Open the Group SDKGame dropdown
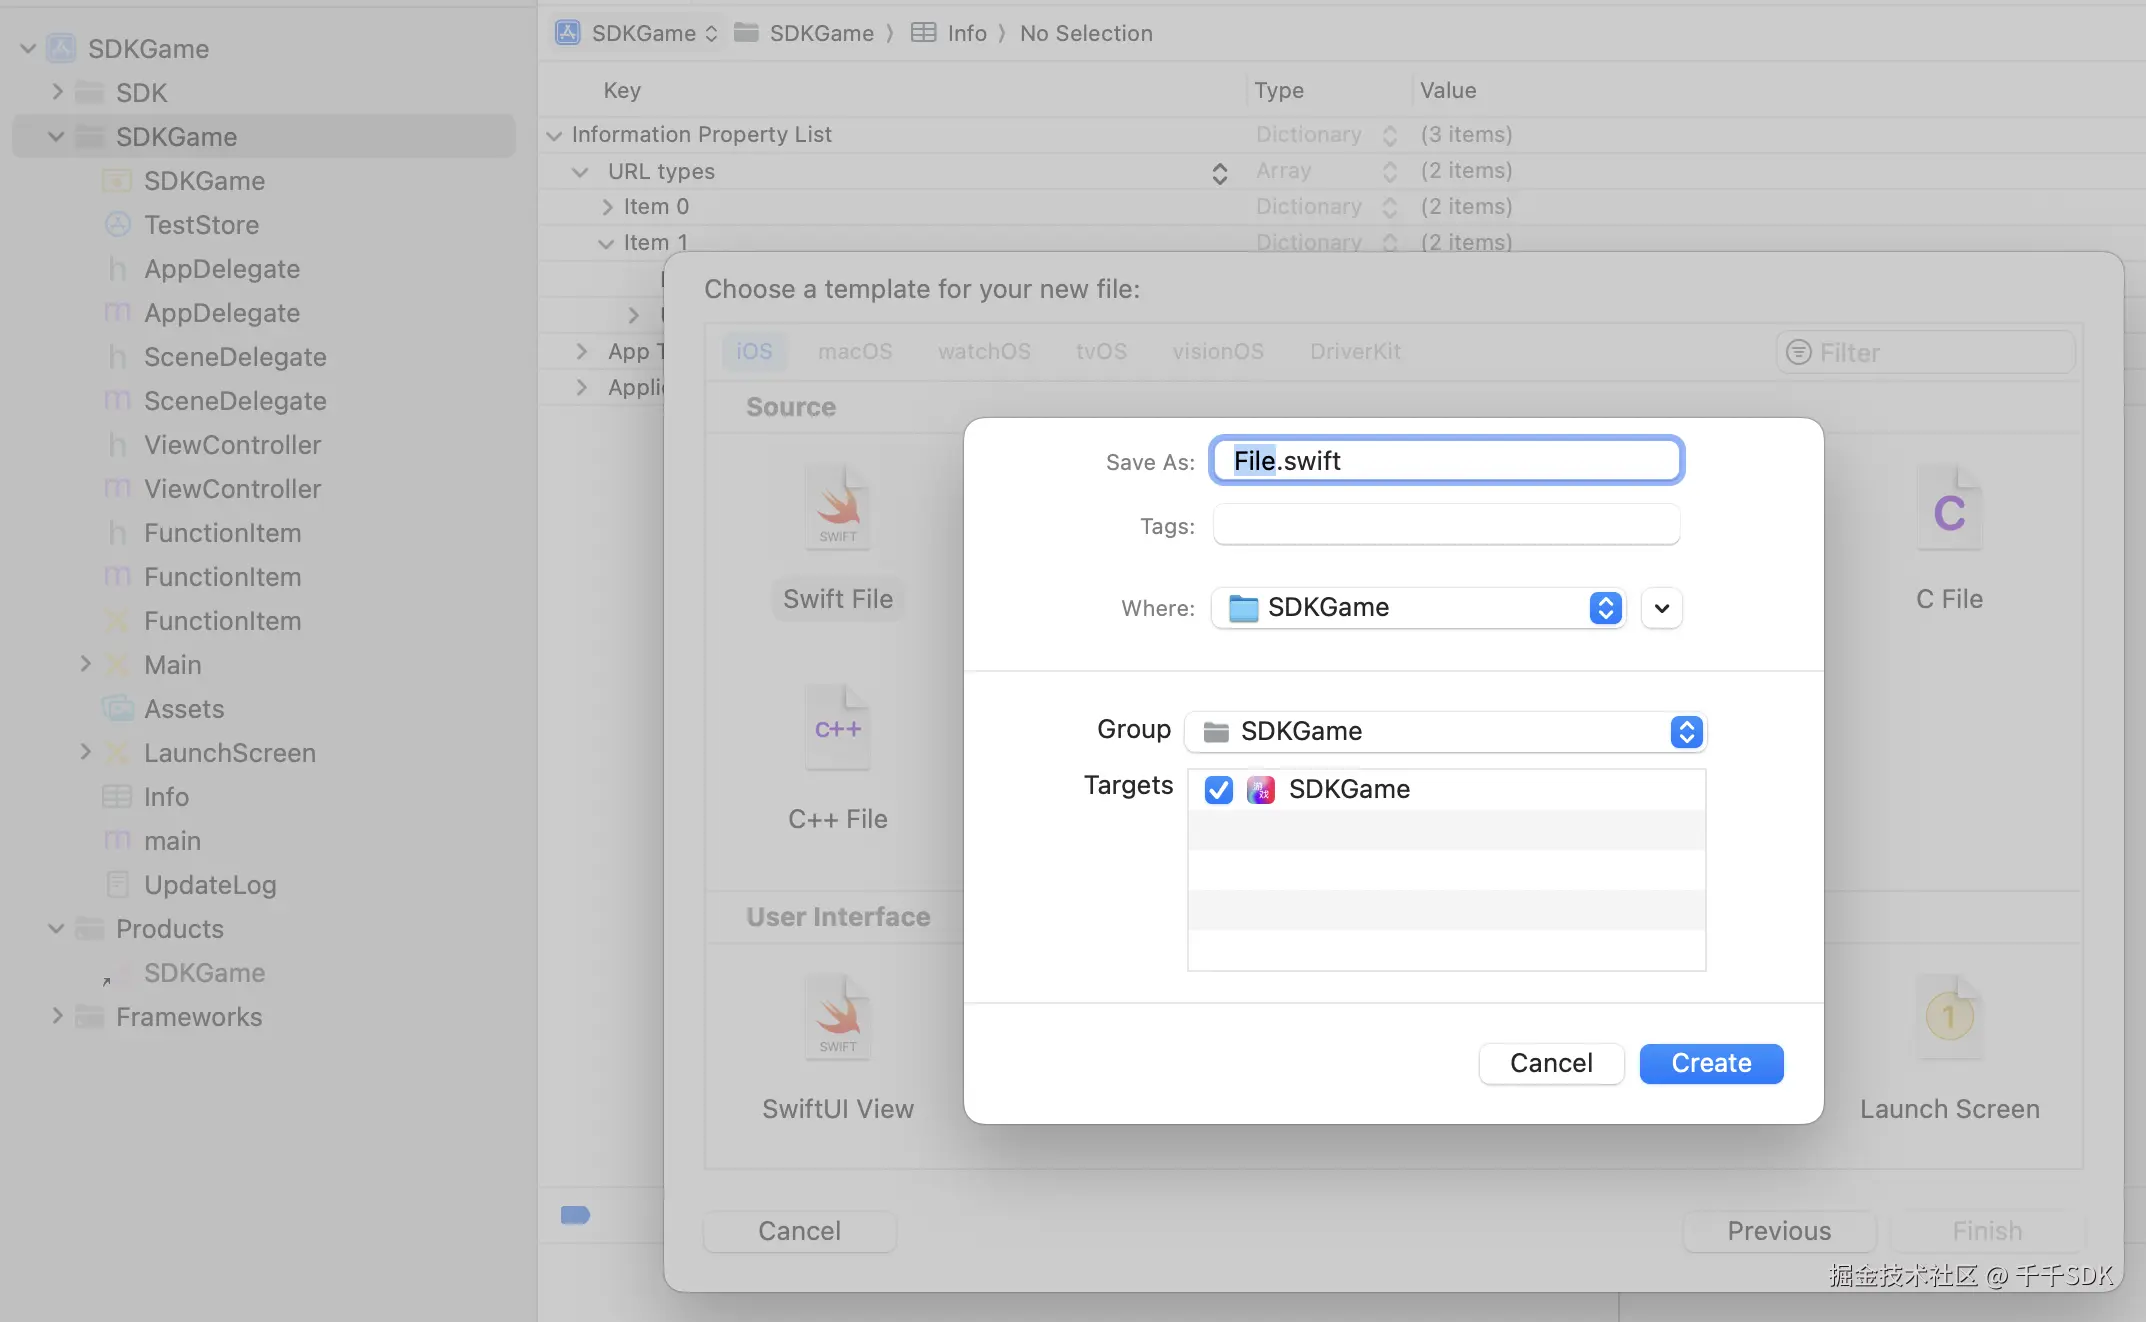Image resolution: width=2146 pixels, height=1322 pixels. pyautogui.click(x=1445, y=732)
